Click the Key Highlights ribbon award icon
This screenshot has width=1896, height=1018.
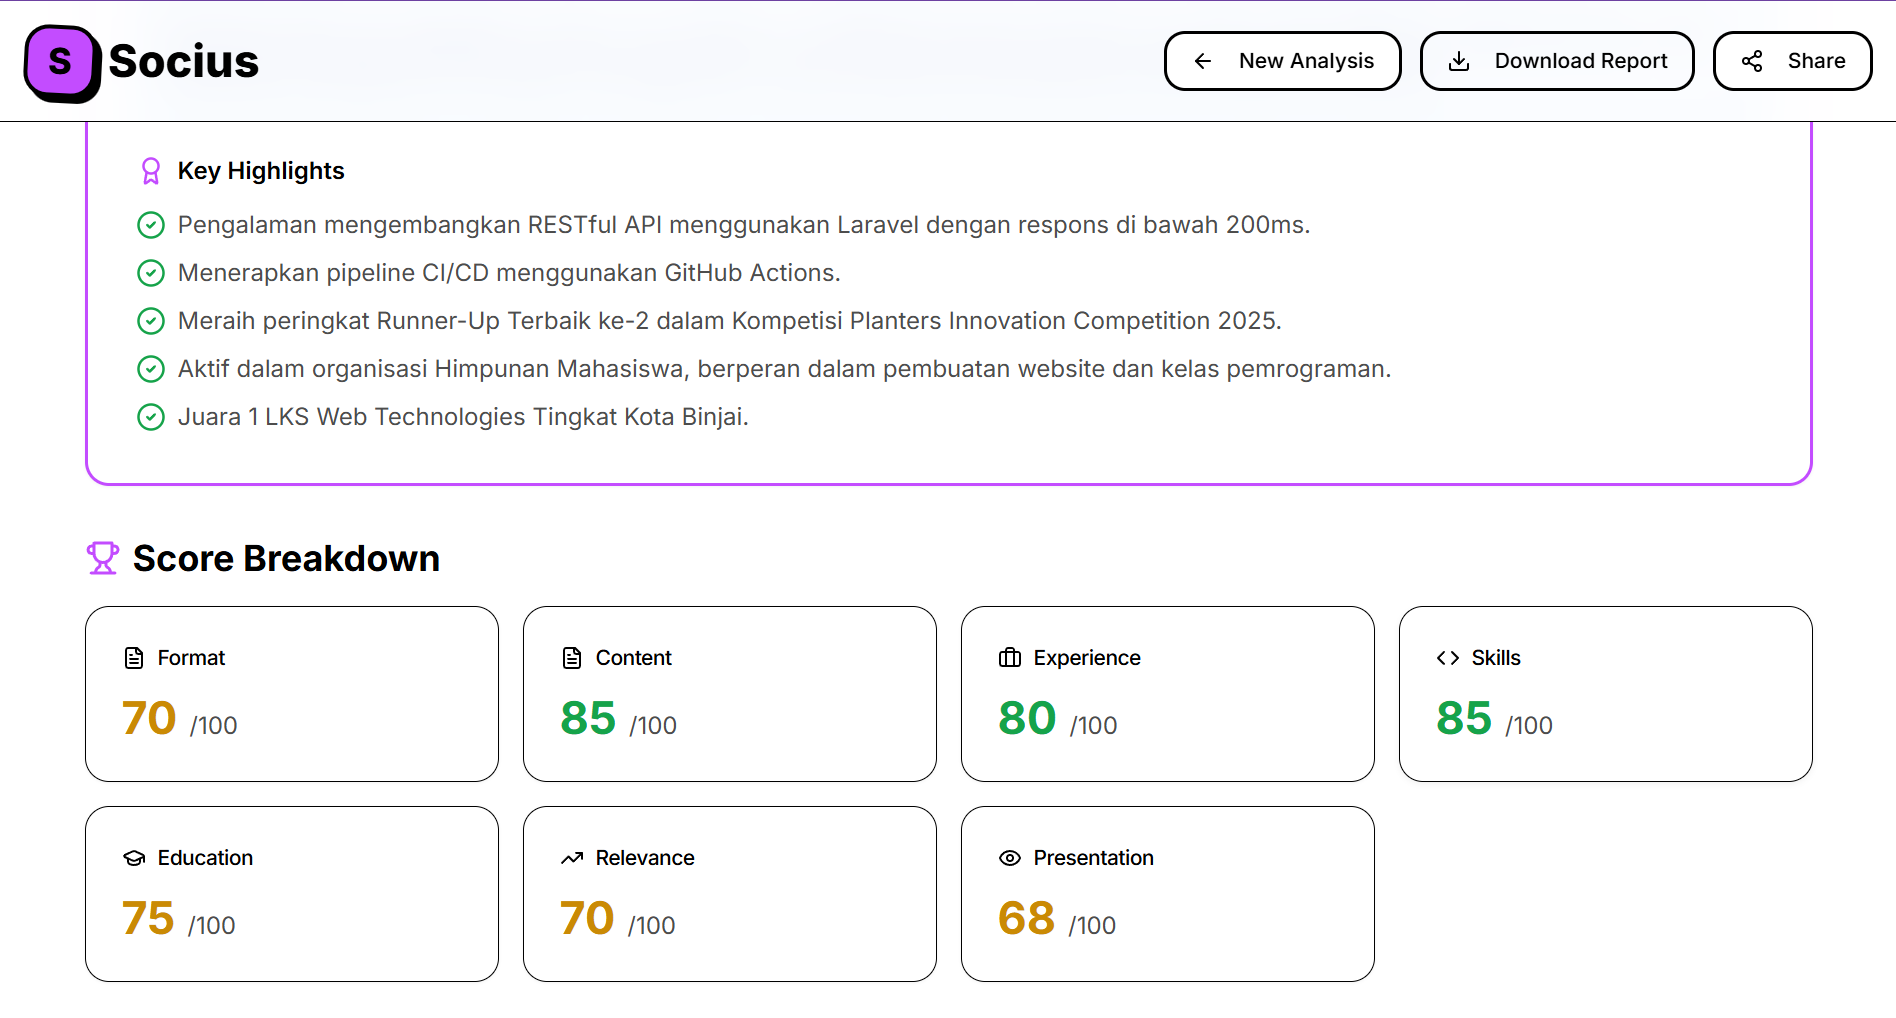pyautogui.click(x=151, y=171)
